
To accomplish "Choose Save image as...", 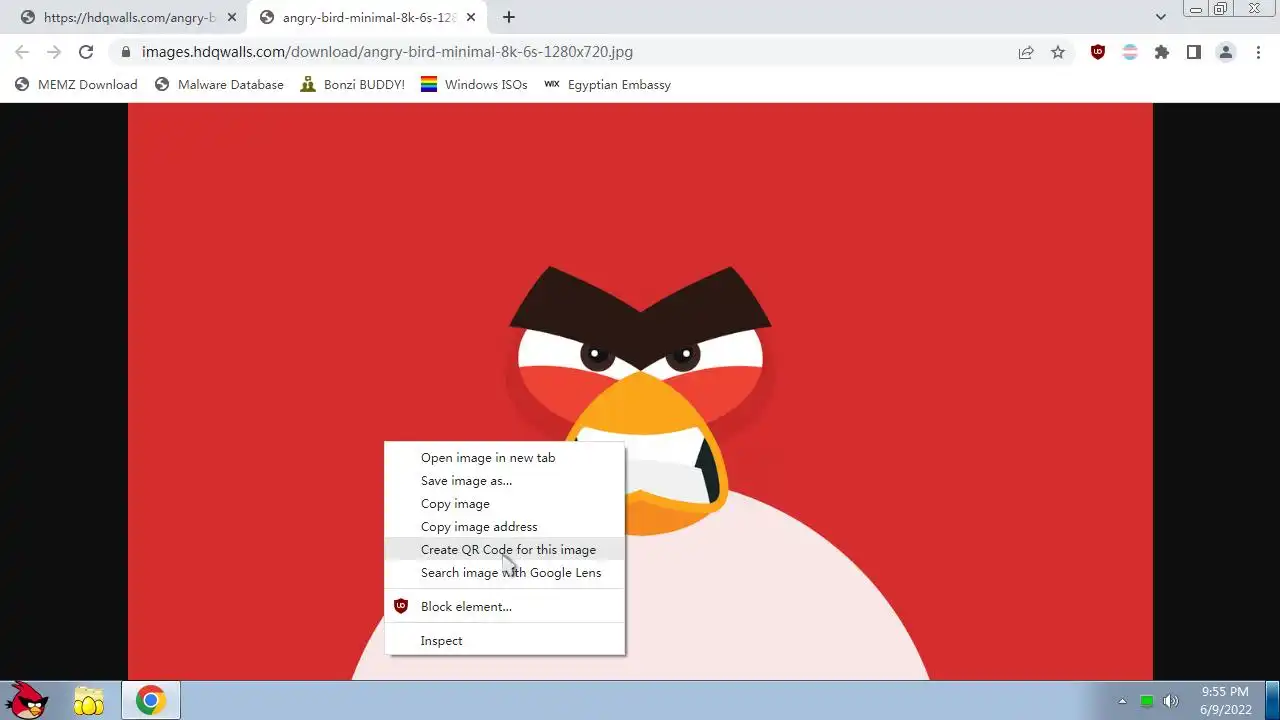I will (x=505, y=481).
